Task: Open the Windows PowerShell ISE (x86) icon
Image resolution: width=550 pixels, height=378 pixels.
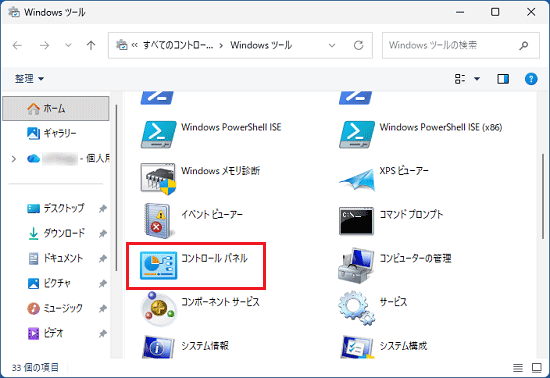Action: tap(357, 134)
